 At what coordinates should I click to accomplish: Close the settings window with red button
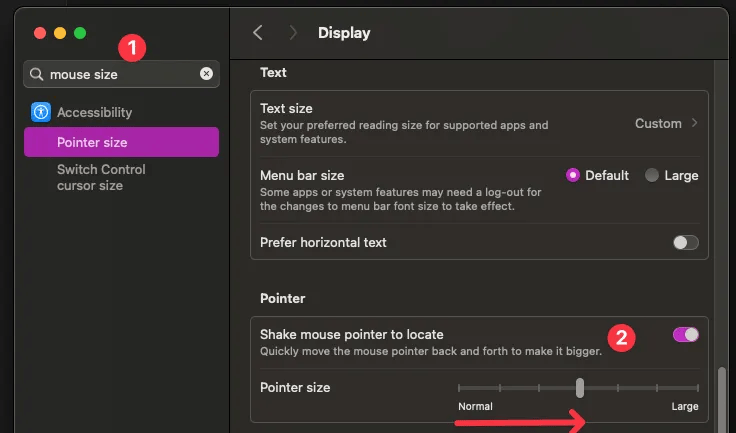coord(40,33)
